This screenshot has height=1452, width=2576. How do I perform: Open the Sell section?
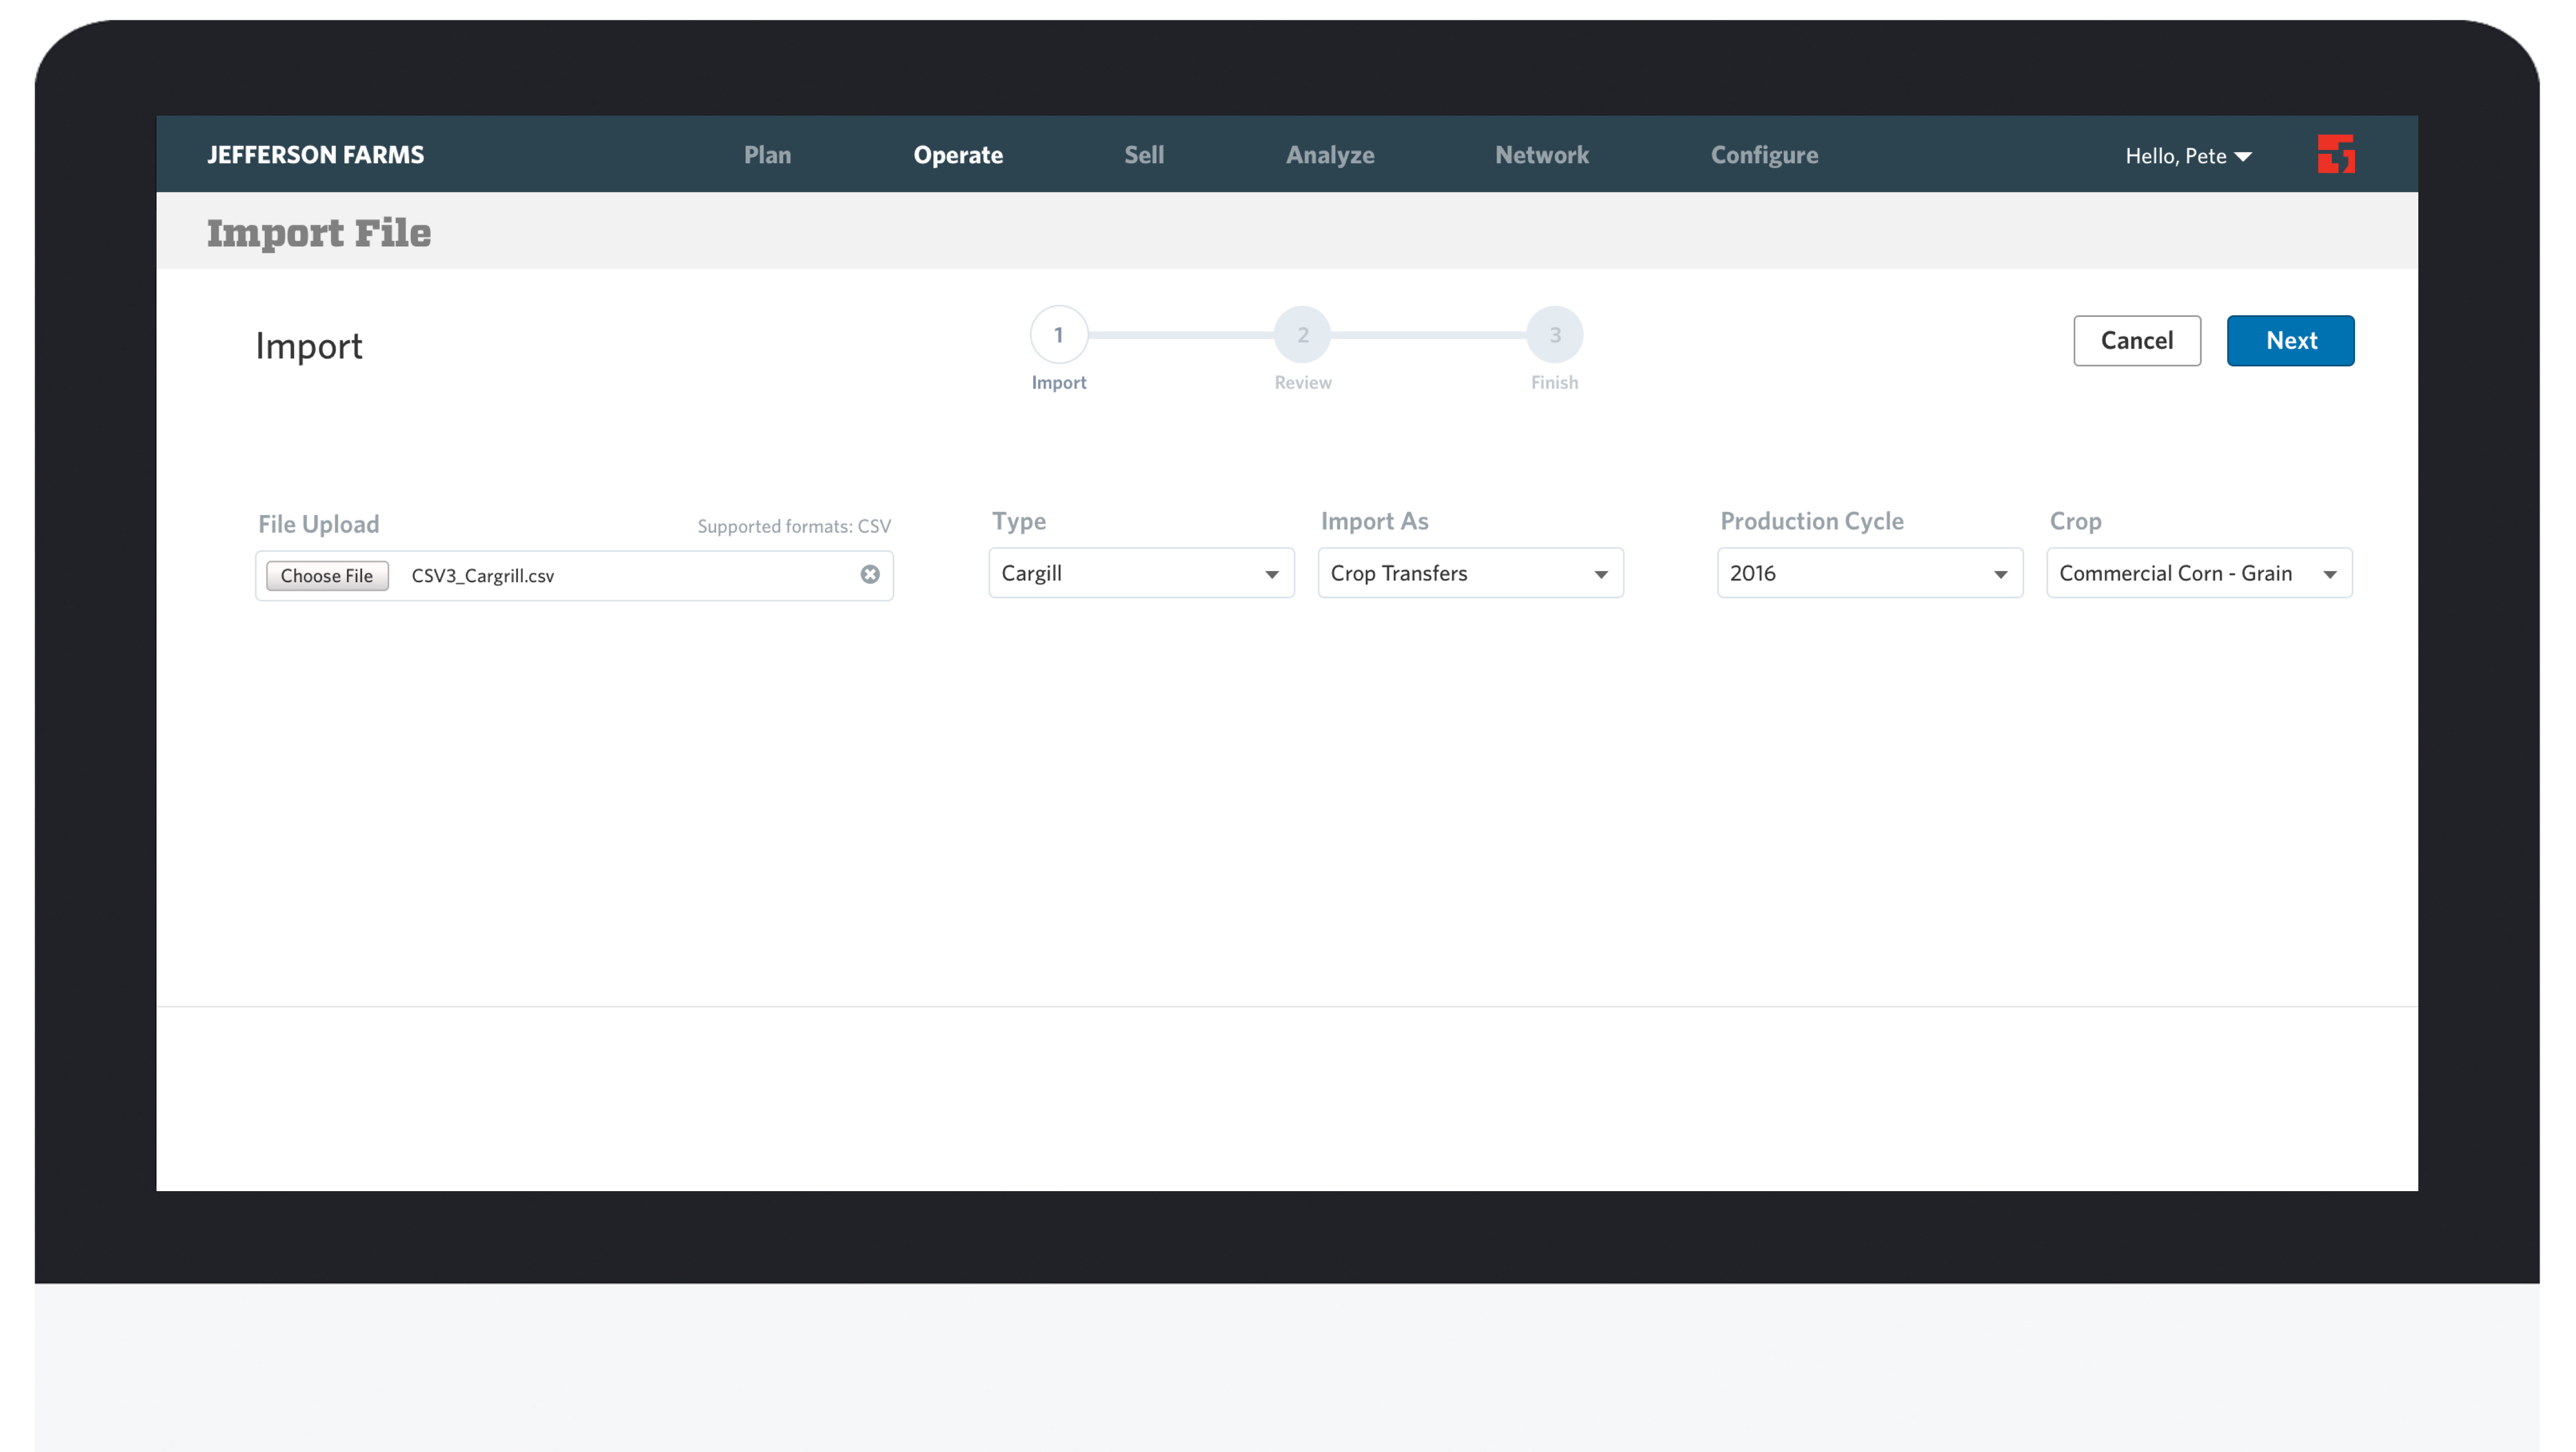(x=1144, y=155)
